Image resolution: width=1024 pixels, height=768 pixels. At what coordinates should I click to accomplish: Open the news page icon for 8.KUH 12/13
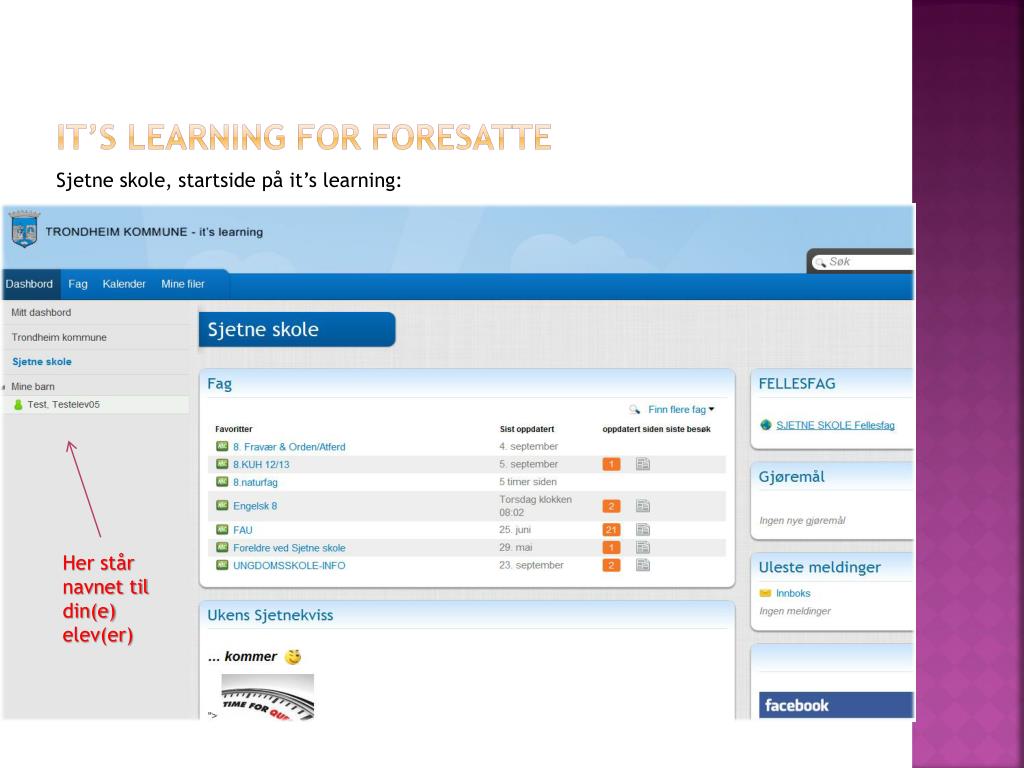643,464
